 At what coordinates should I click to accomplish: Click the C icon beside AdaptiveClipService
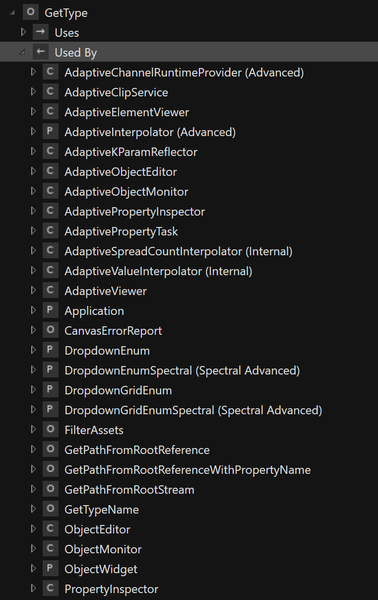pyautogui.click(x=50, y=92)
